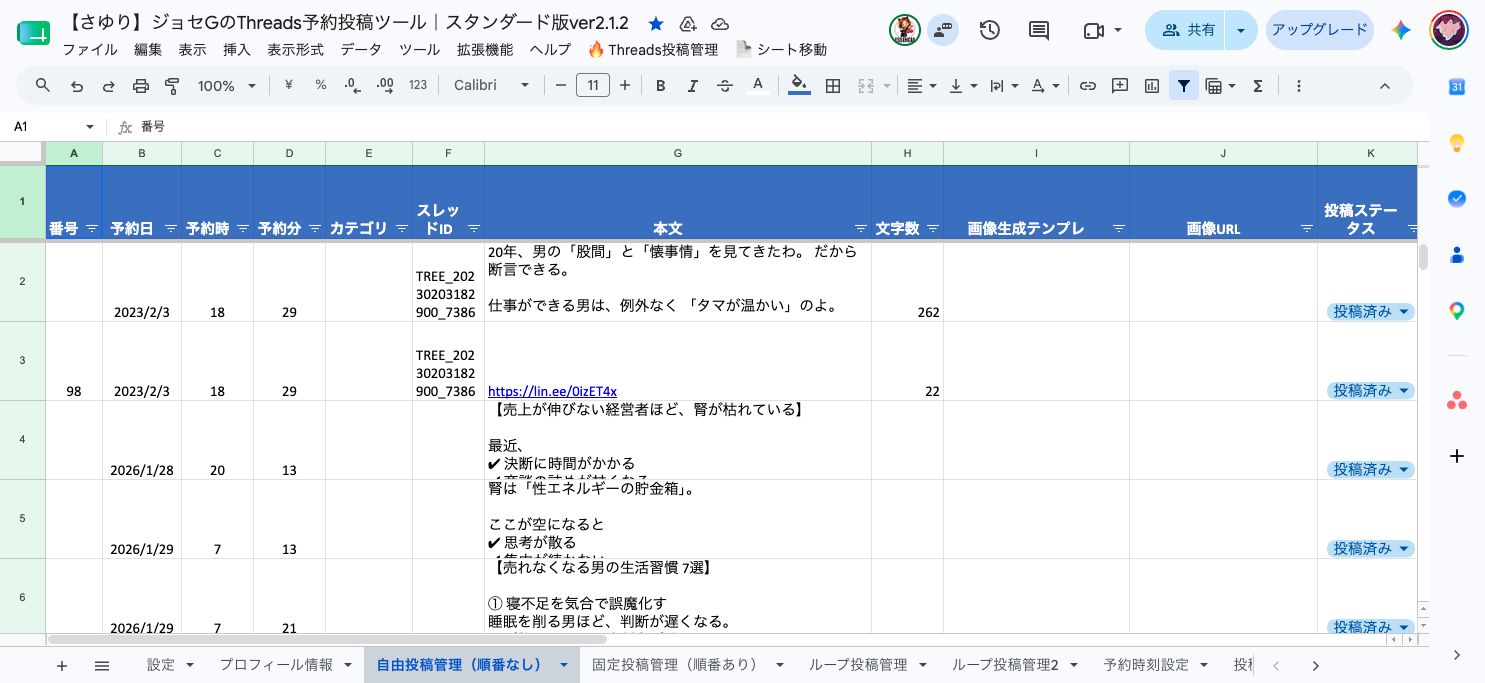This screenshot has height=683, width=1485.
Task: Open the Keep side panel
Action: pos(1457,143)
